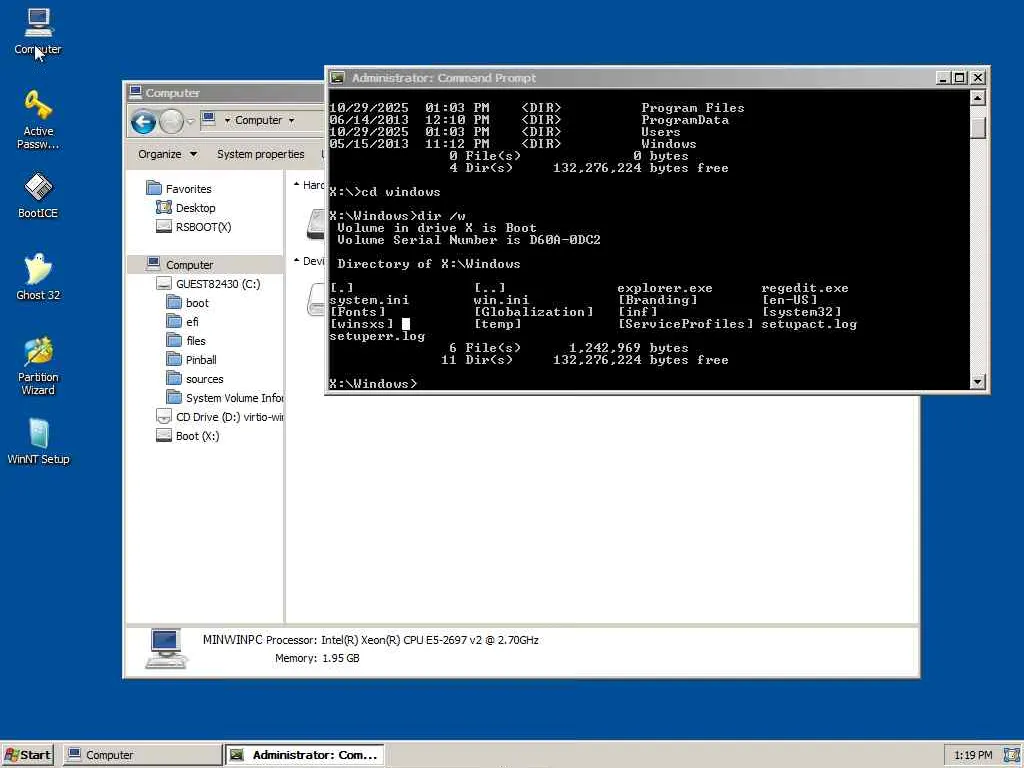Collapse the Devices group header
1024x768 pixels.
pos(296,261)
